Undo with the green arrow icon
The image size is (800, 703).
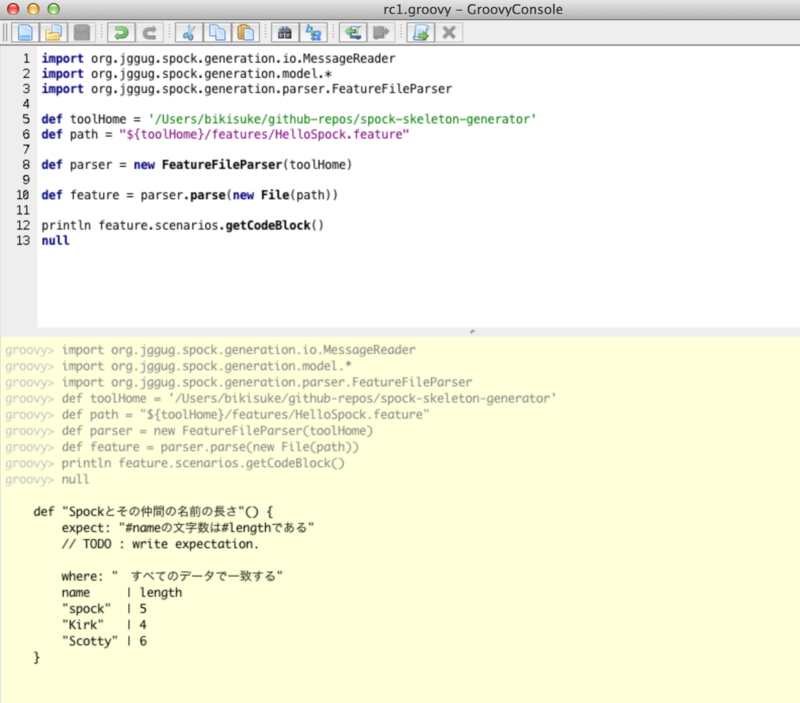click(x=121, y=33)
